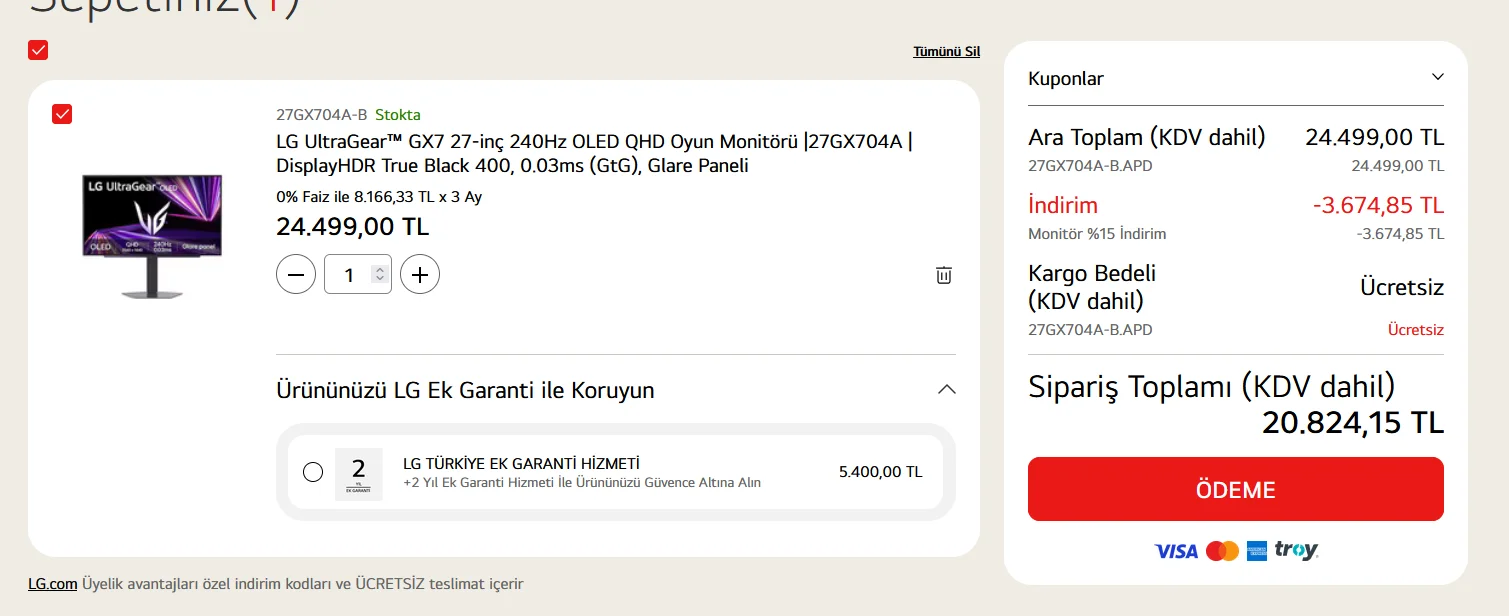
Task: Click Kargo Bedeli (KDV dahil) label
Action: tap(1092, 287)
